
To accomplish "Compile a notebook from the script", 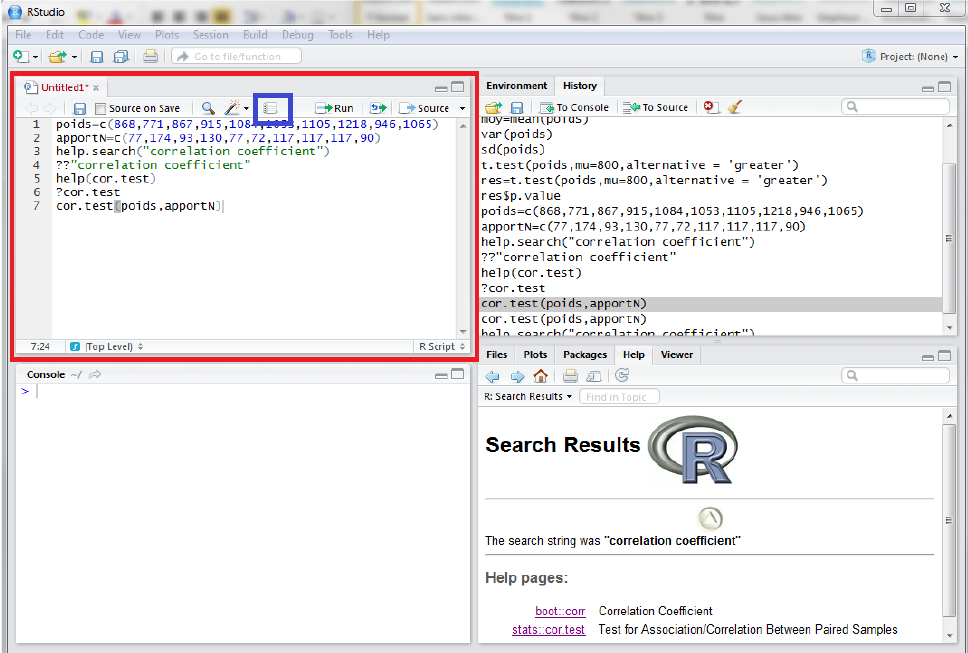I will click(x=270, y=108).
